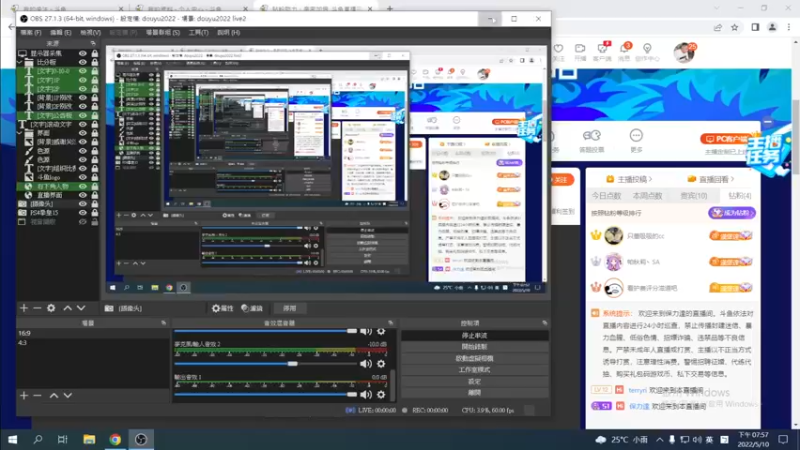
Task: Open the 檔案(F) menu in OBS
Action: click(x=31, y=32)
